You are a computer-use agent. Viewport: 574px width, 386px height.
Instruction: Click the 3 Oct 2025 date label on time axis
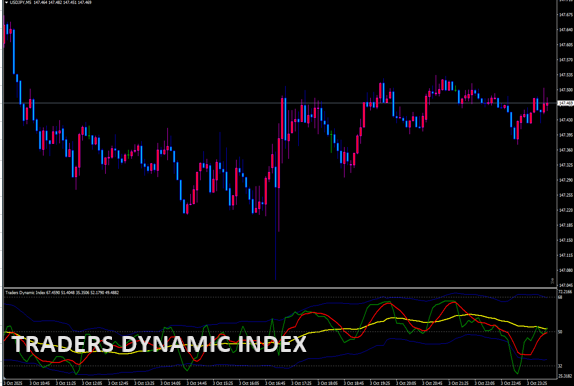[13, 383]
